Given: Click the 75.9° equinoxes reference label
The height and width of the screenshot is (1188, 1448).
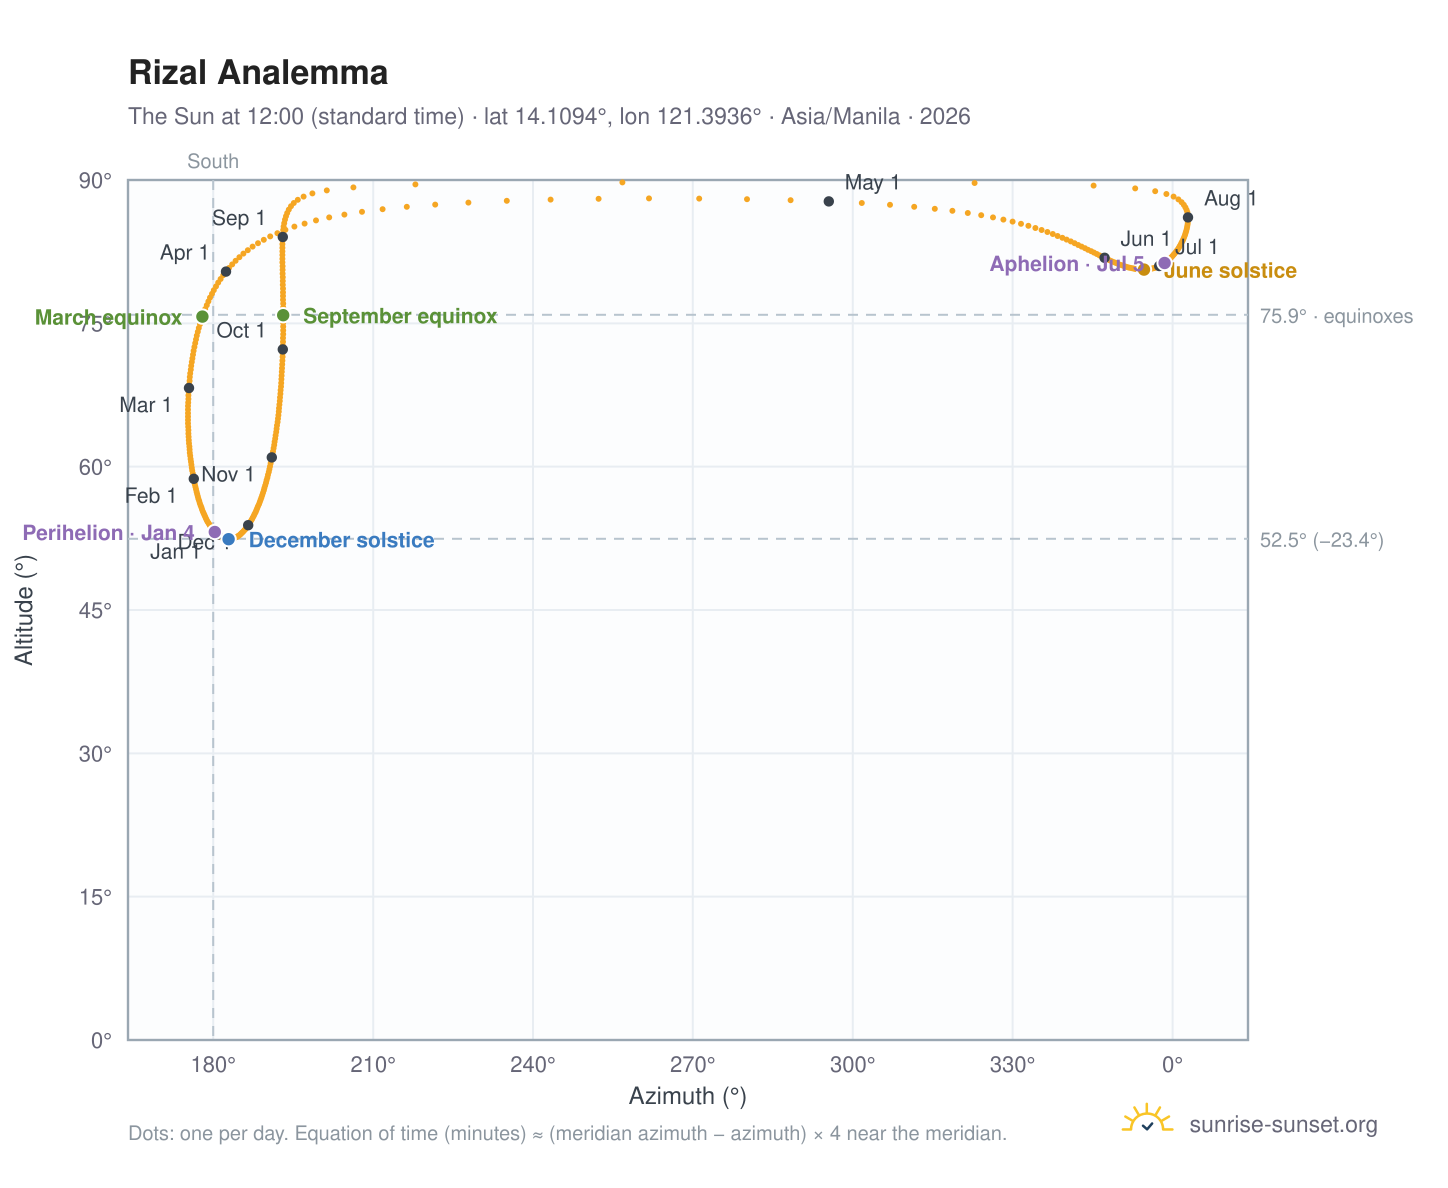Looking at the screenshot, I should pyautogui.click(x=1336, y=317).
